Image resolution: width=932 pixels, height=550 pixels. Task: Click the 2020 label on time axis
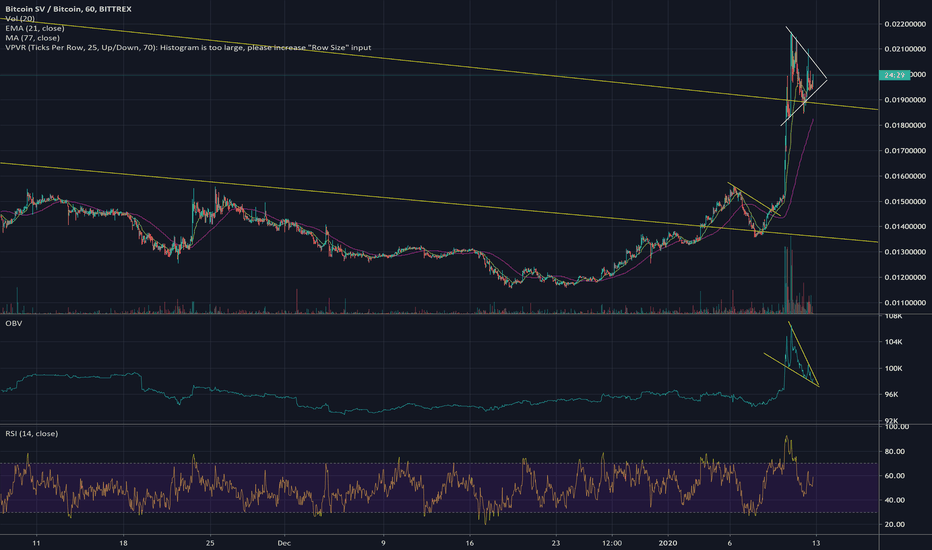[x=668, y=543]
